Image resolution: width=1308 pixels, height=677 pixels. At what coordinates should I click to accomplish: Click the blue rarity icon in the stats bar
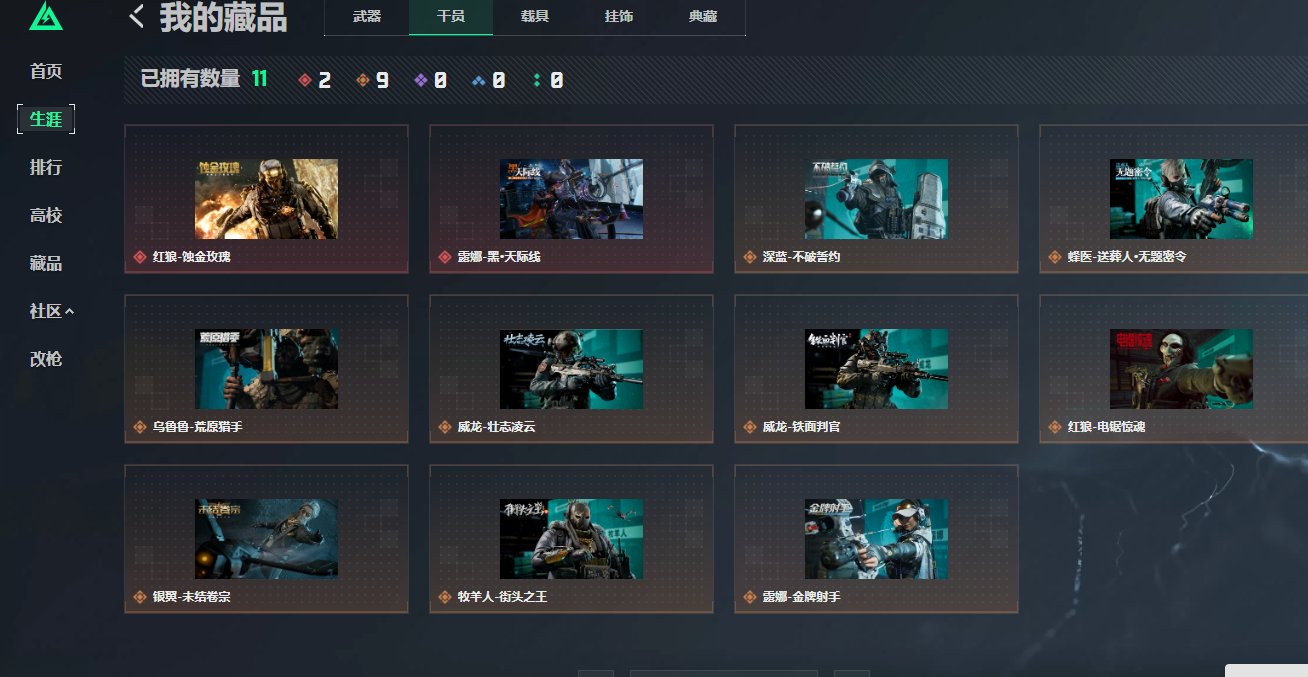[x=479, y=80]
